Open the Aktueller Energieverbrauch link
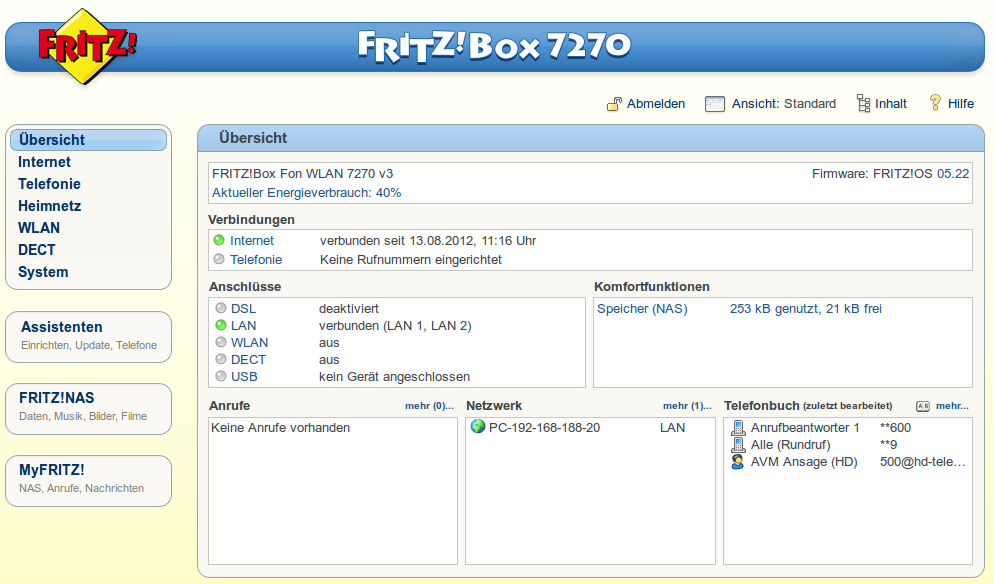The height and width of the screenshot is (584, 994). [306, 192]
